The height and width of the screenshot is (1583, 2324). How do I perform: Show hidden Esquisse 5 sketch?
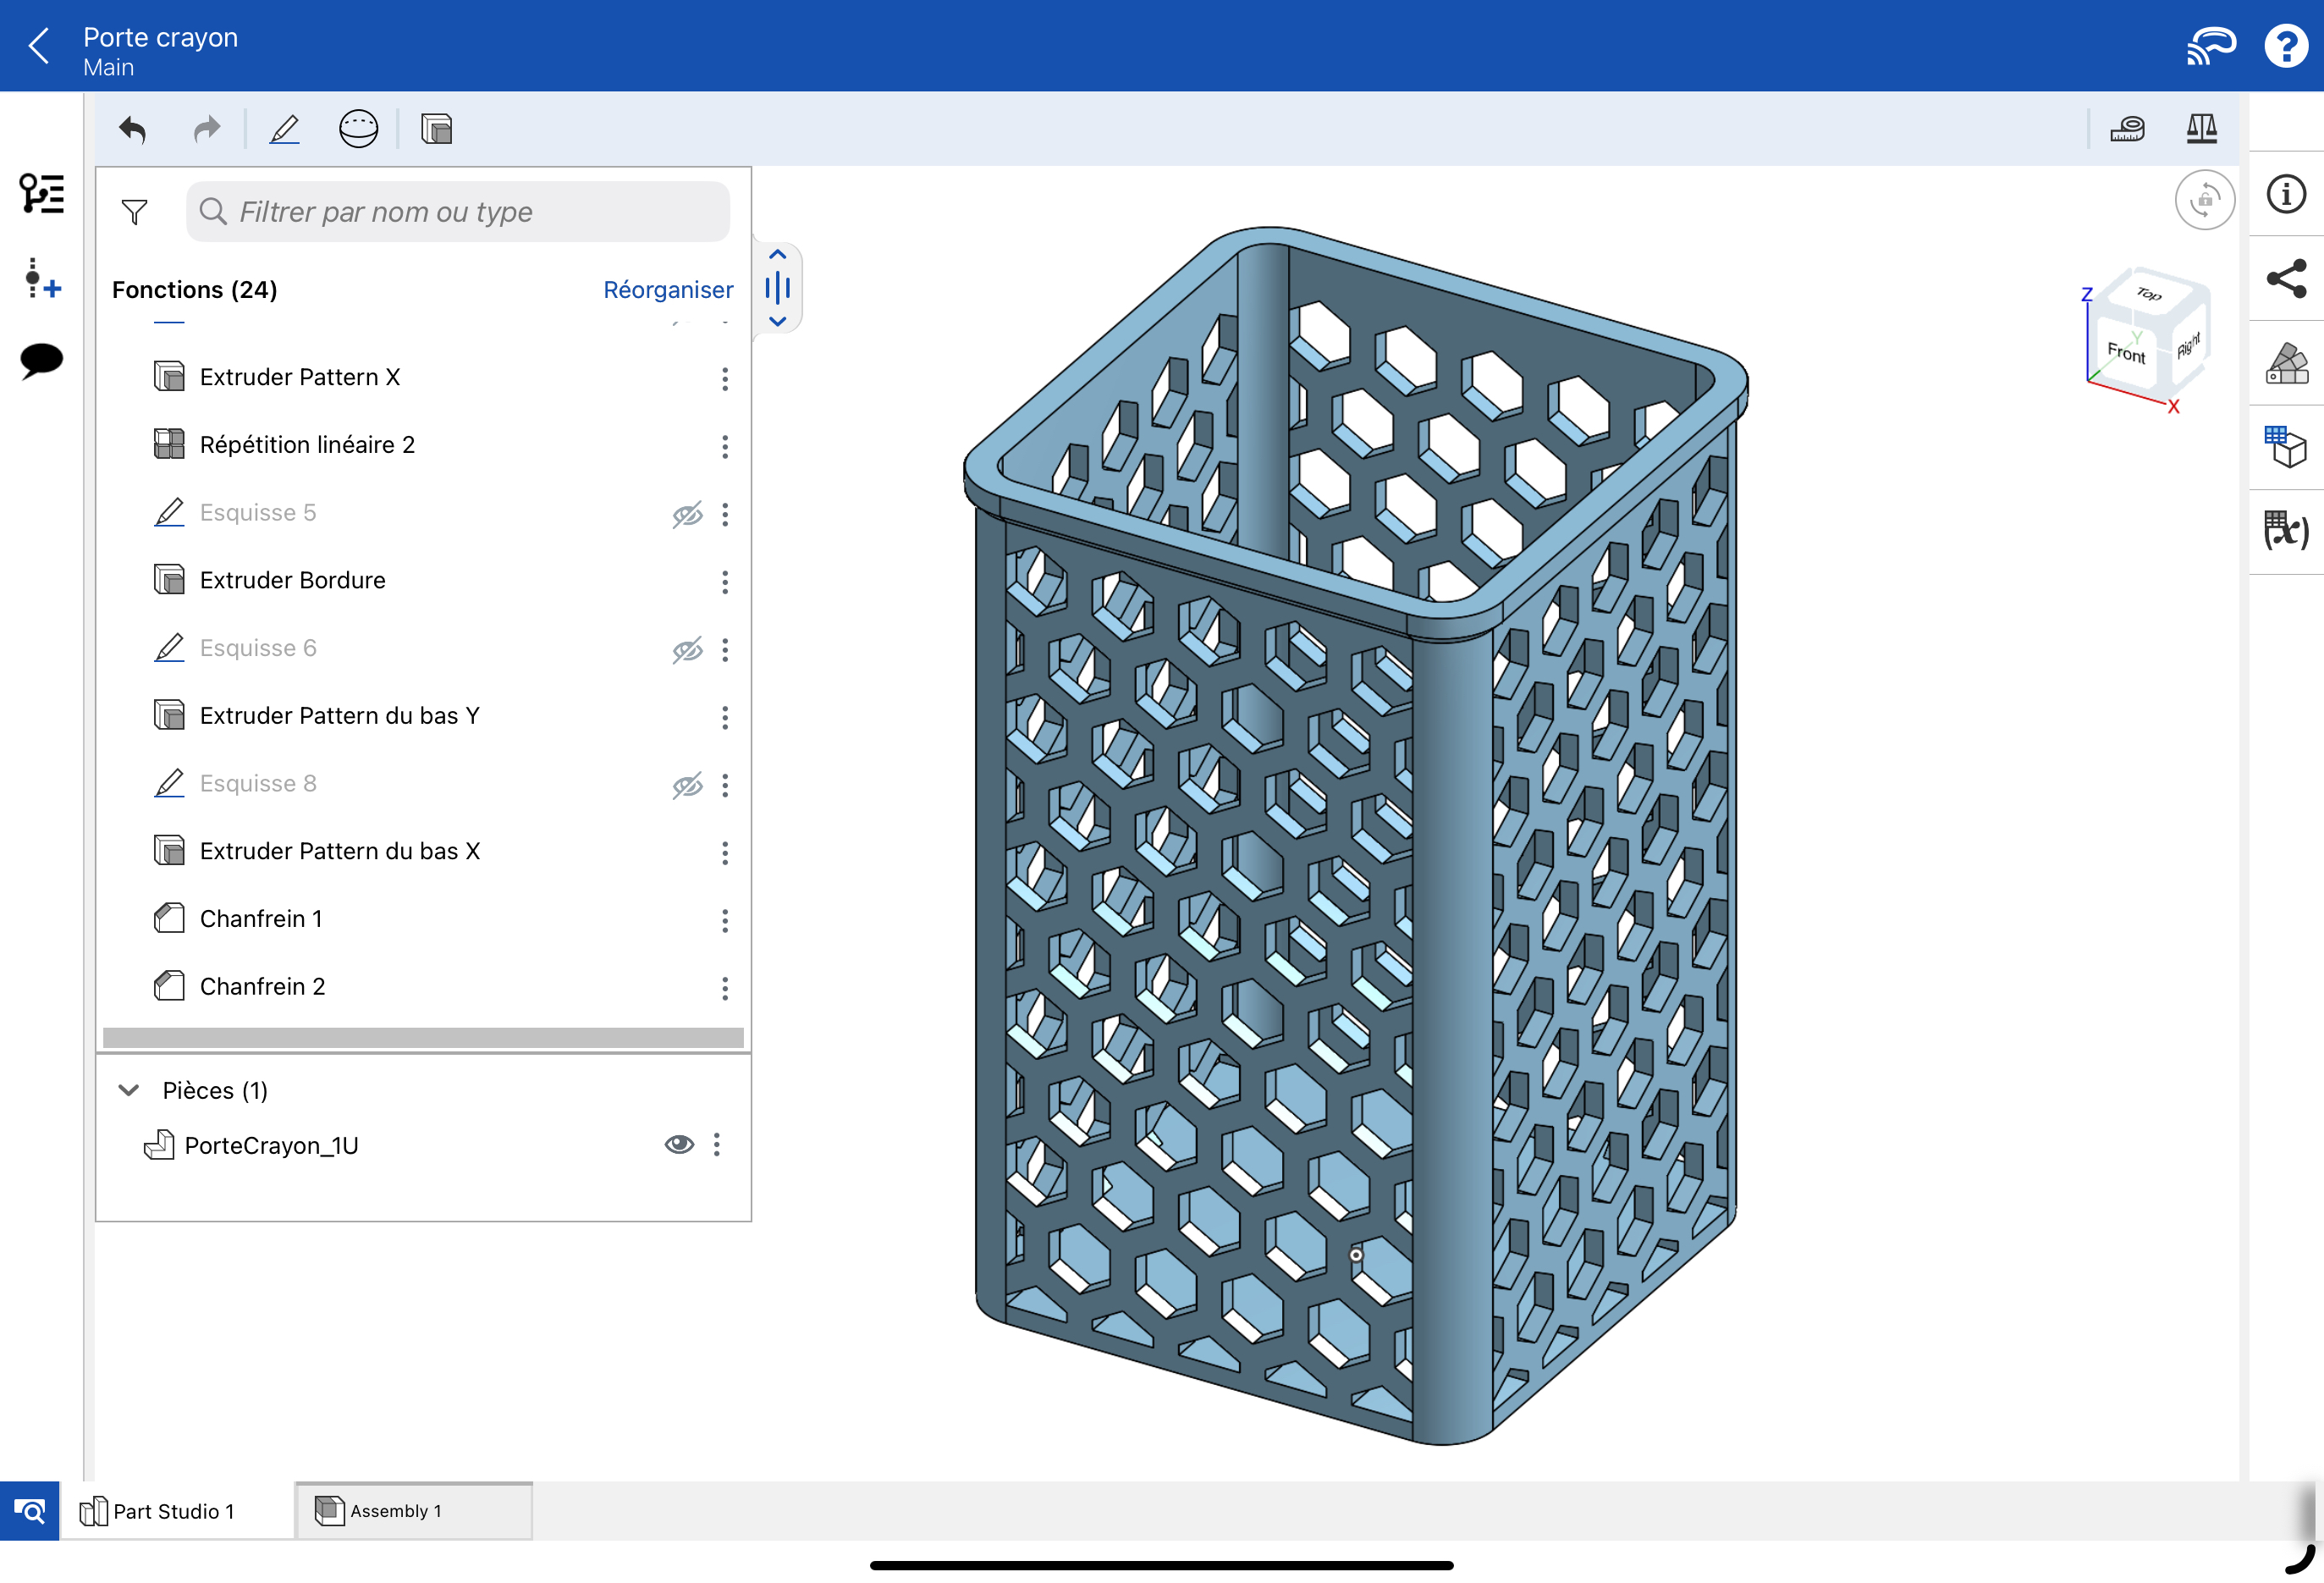[x=688, y=515]
